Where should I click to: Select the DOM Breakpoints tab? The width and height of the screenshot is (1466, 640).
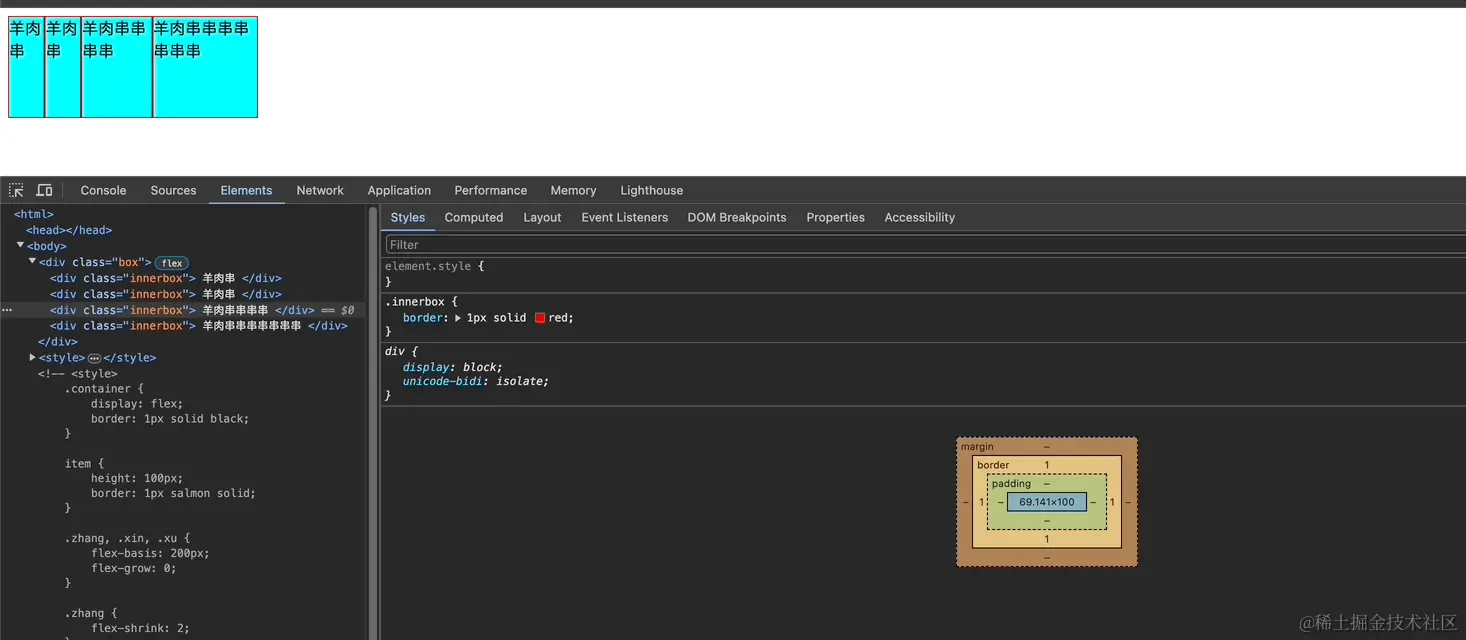(737, 217)
